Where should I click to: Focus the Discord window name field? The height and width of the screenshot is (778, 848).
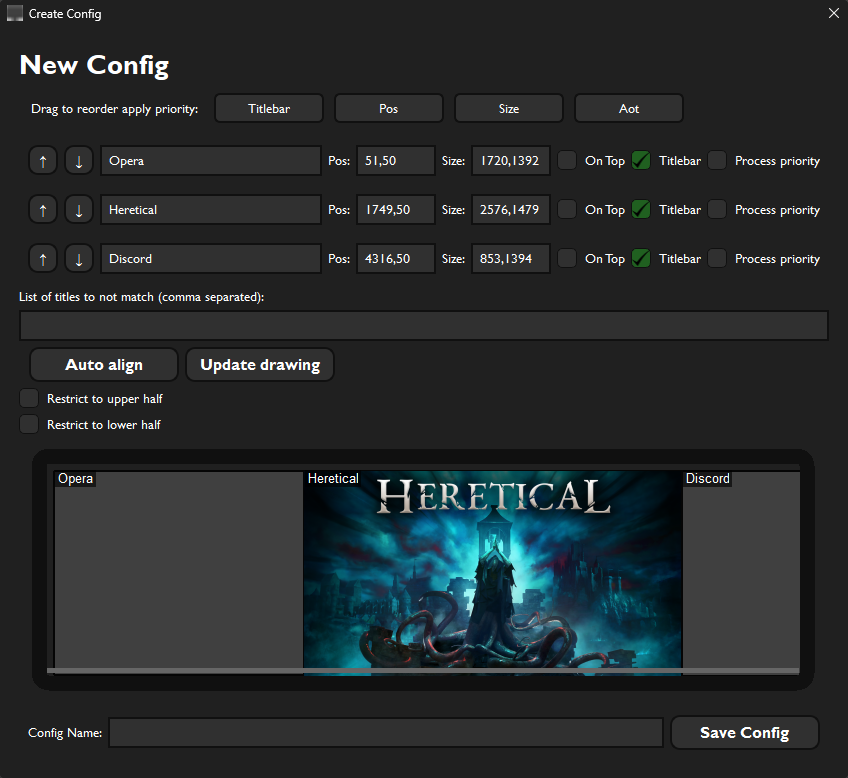211,259
